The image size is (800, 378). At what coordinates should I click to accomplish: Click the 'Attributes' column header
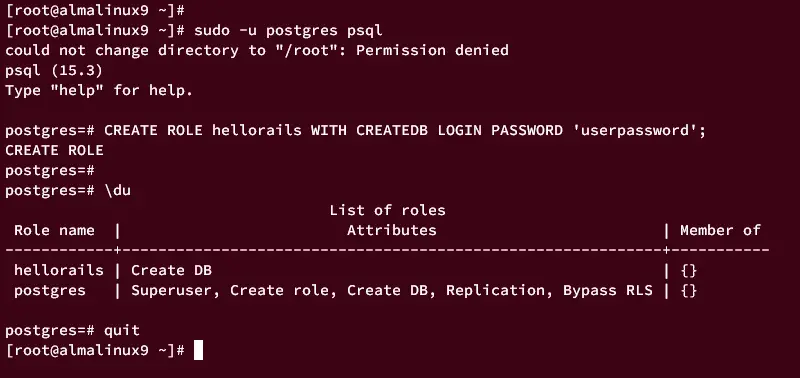(x=392, y=231)
